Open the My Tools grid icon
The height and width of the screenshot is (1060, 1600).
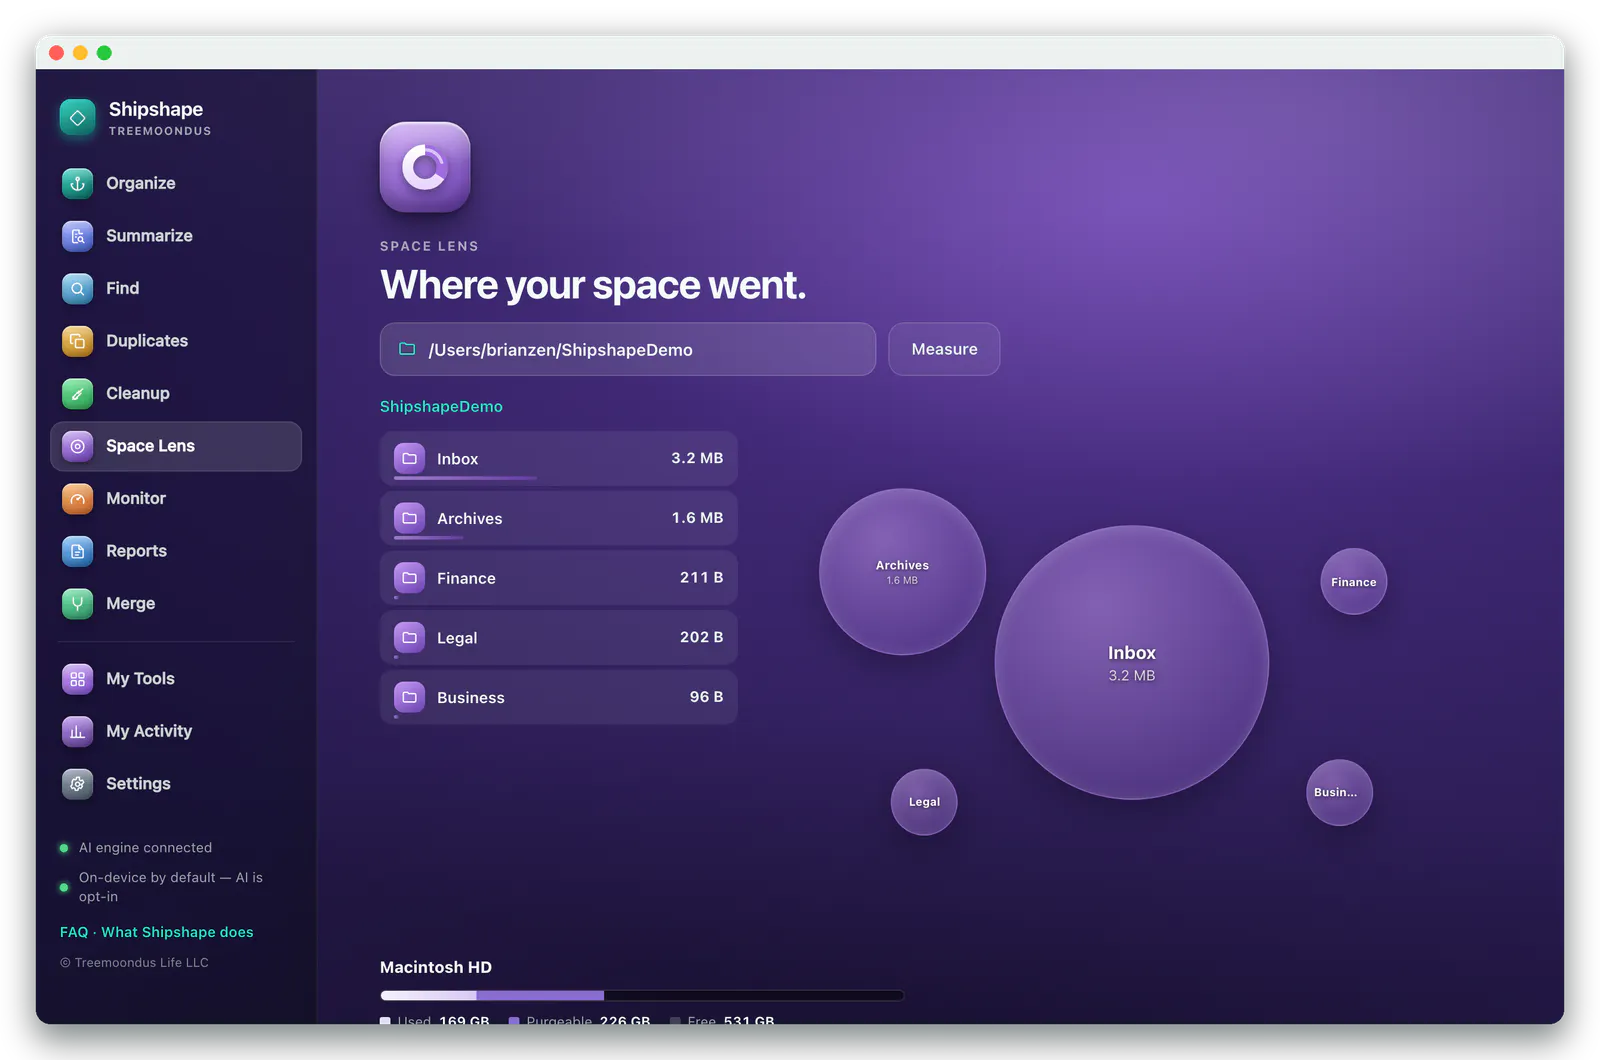[77, 679]
